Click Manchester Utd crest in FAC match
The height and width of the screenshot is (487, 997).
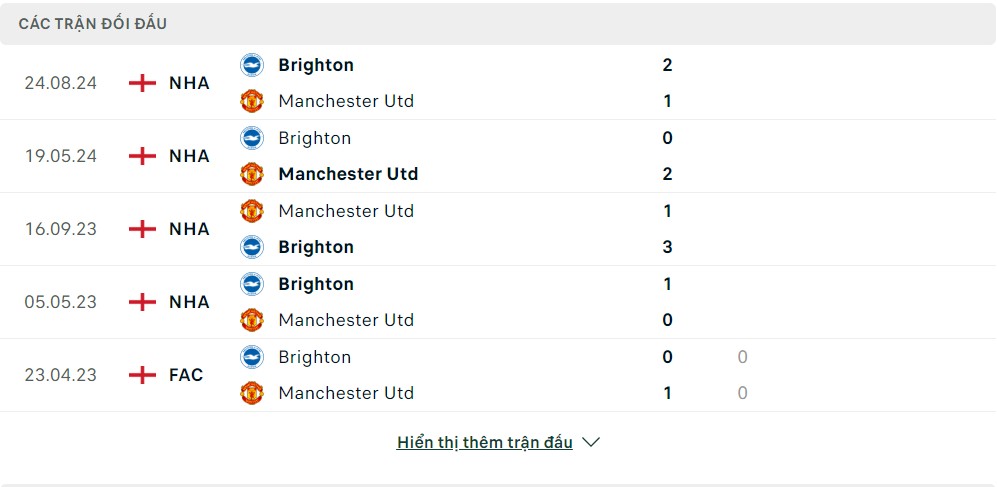[x=252, y=393]
